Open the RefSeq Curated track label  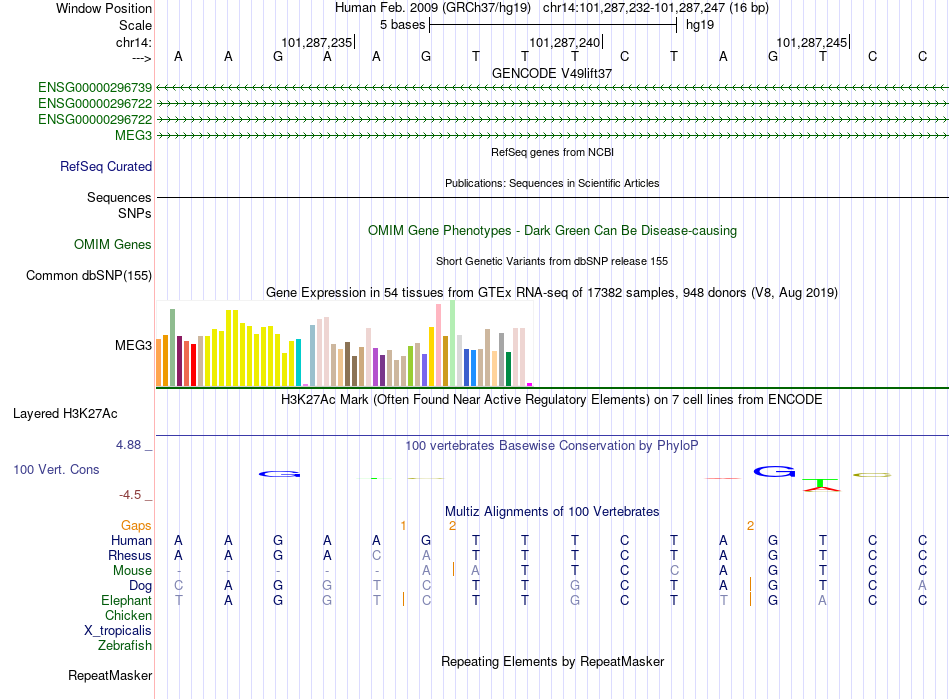click(106, 167)
